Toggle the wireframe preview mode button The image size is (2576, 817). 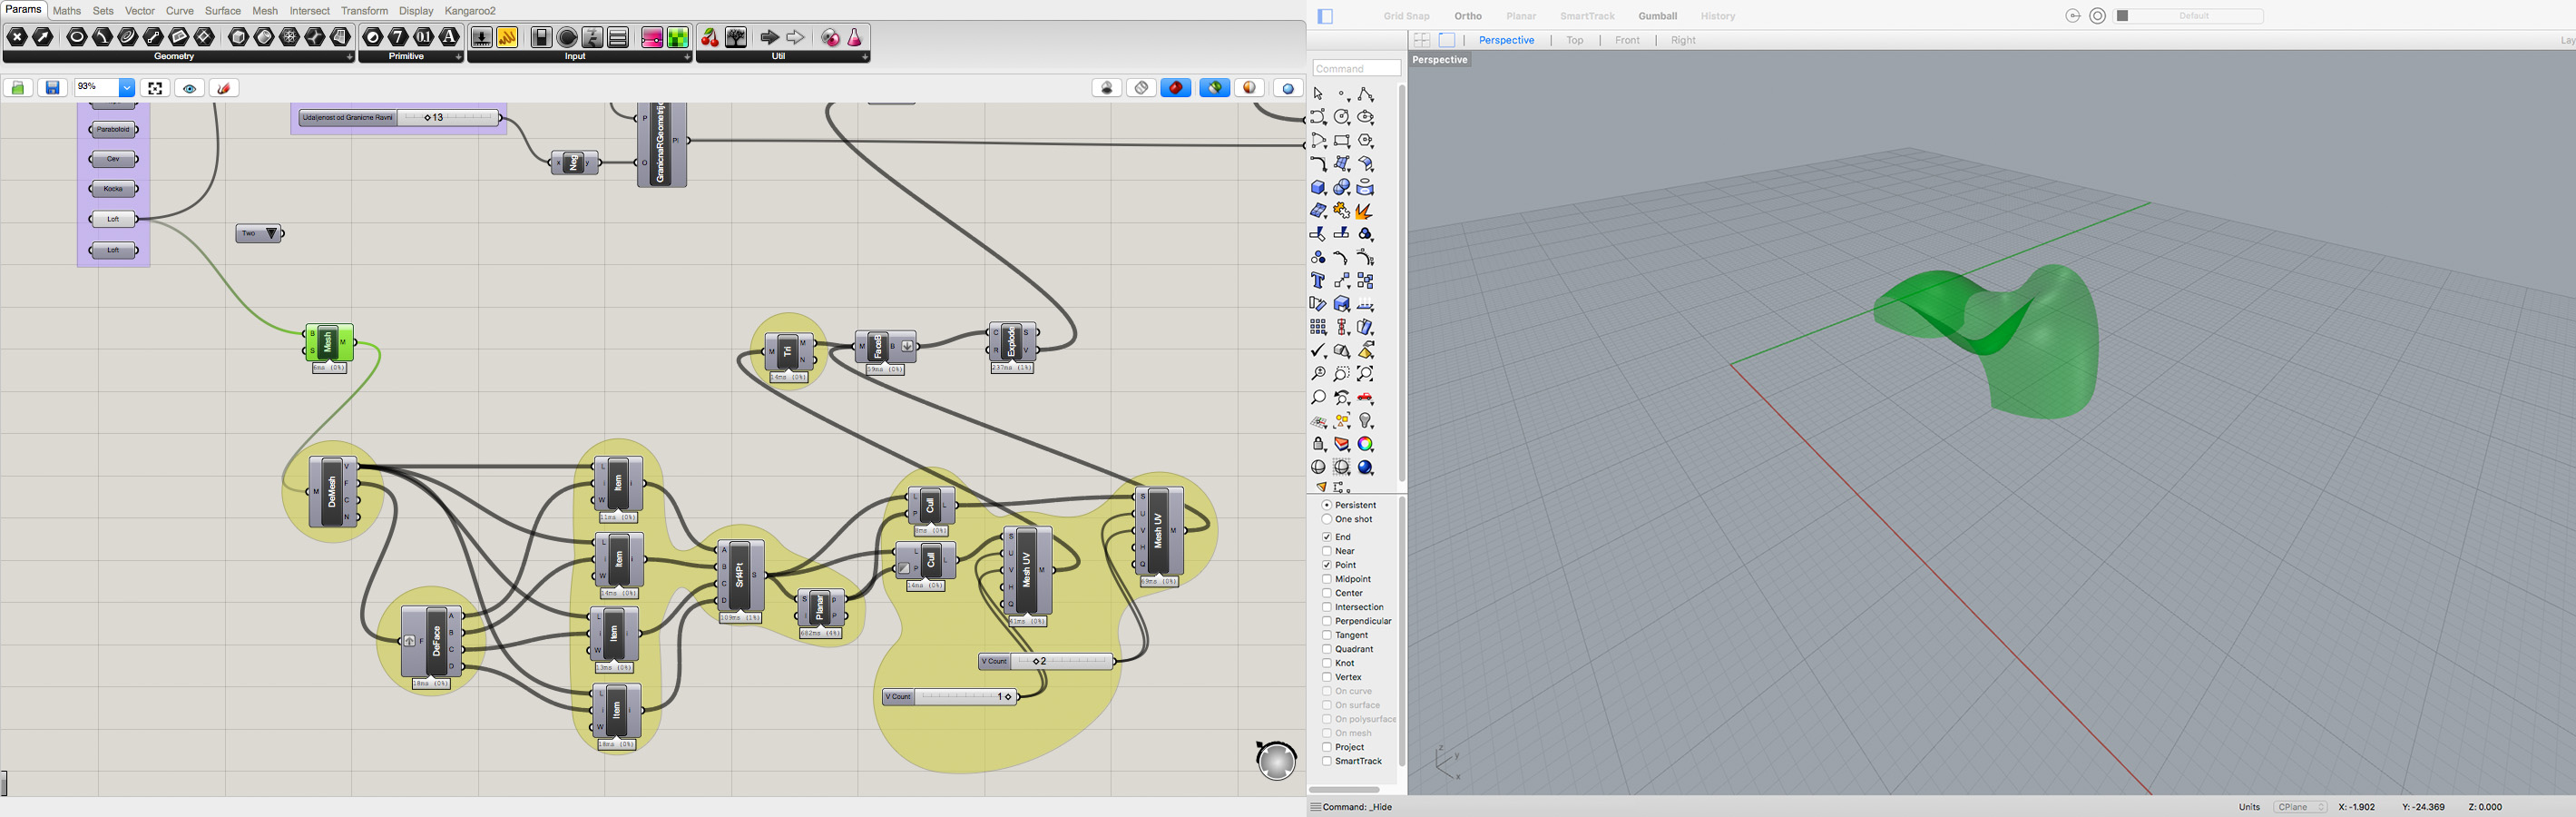(x=1141, y=88)
